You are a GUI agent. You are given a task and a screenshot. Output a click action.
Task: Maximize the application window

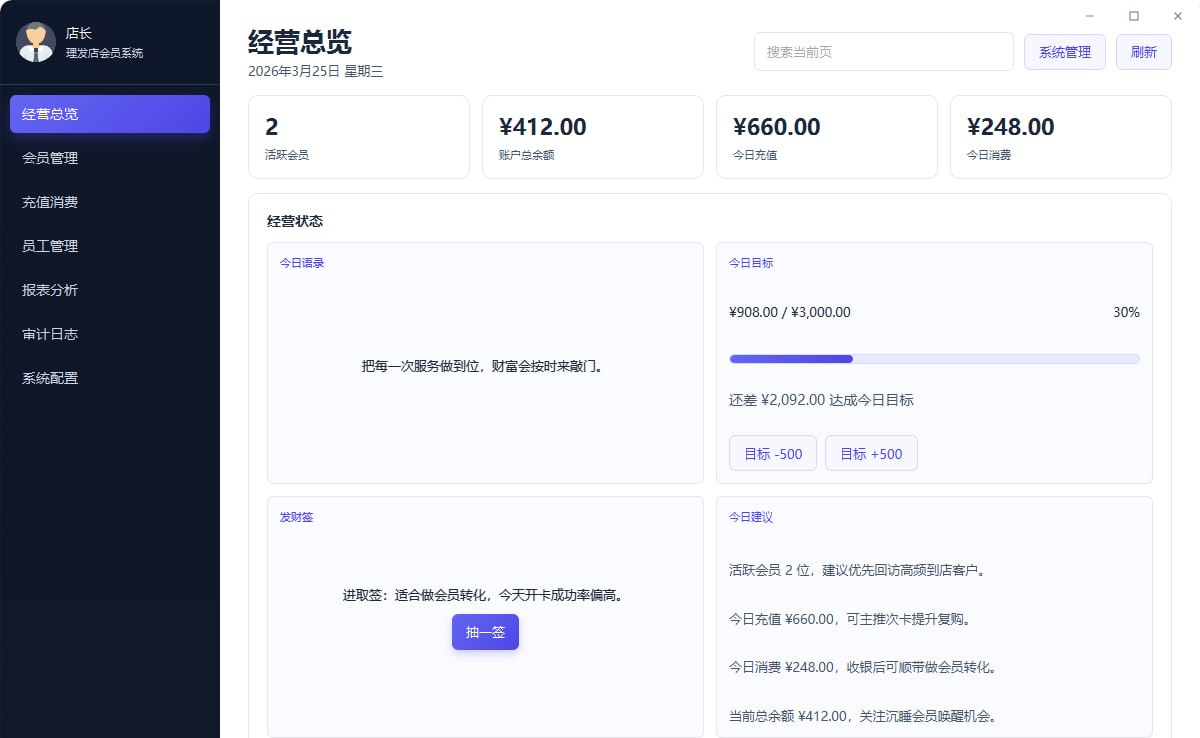pyautogui.click(x=1133, y=16)
